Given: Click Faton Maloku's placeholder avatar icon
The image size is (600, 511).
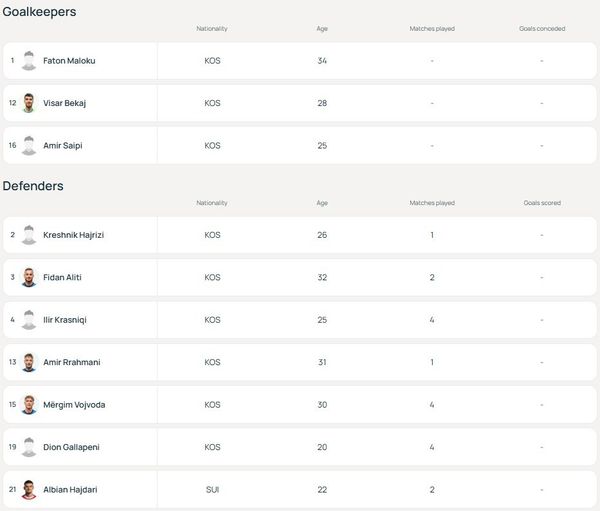Looking at the screenshot, I should [x=29, y=61].
